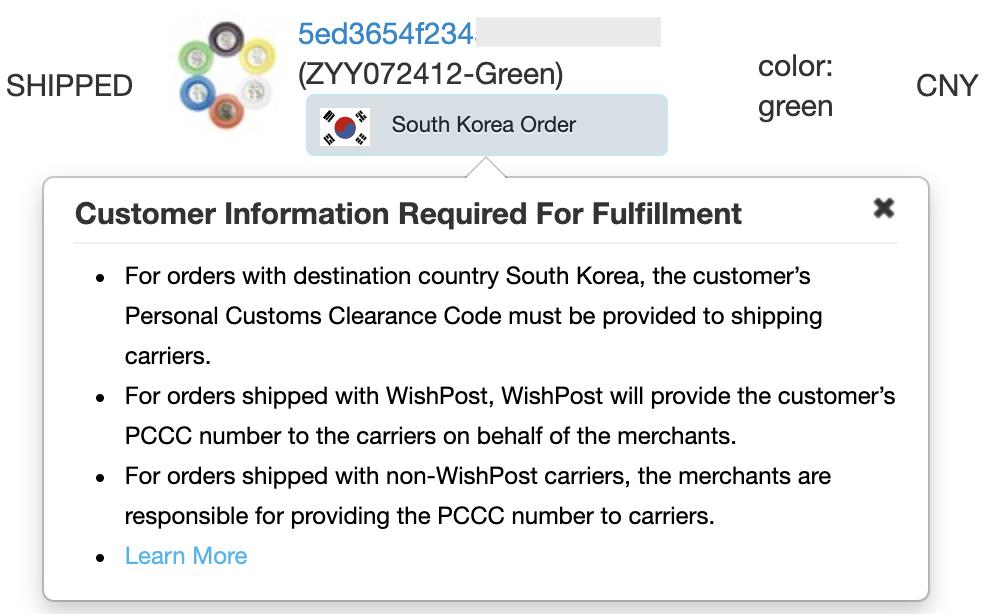Image resolution: width=986 pixels, height=614 pixels.
Task: Click the CNY currency label
Action: point(946,86)
